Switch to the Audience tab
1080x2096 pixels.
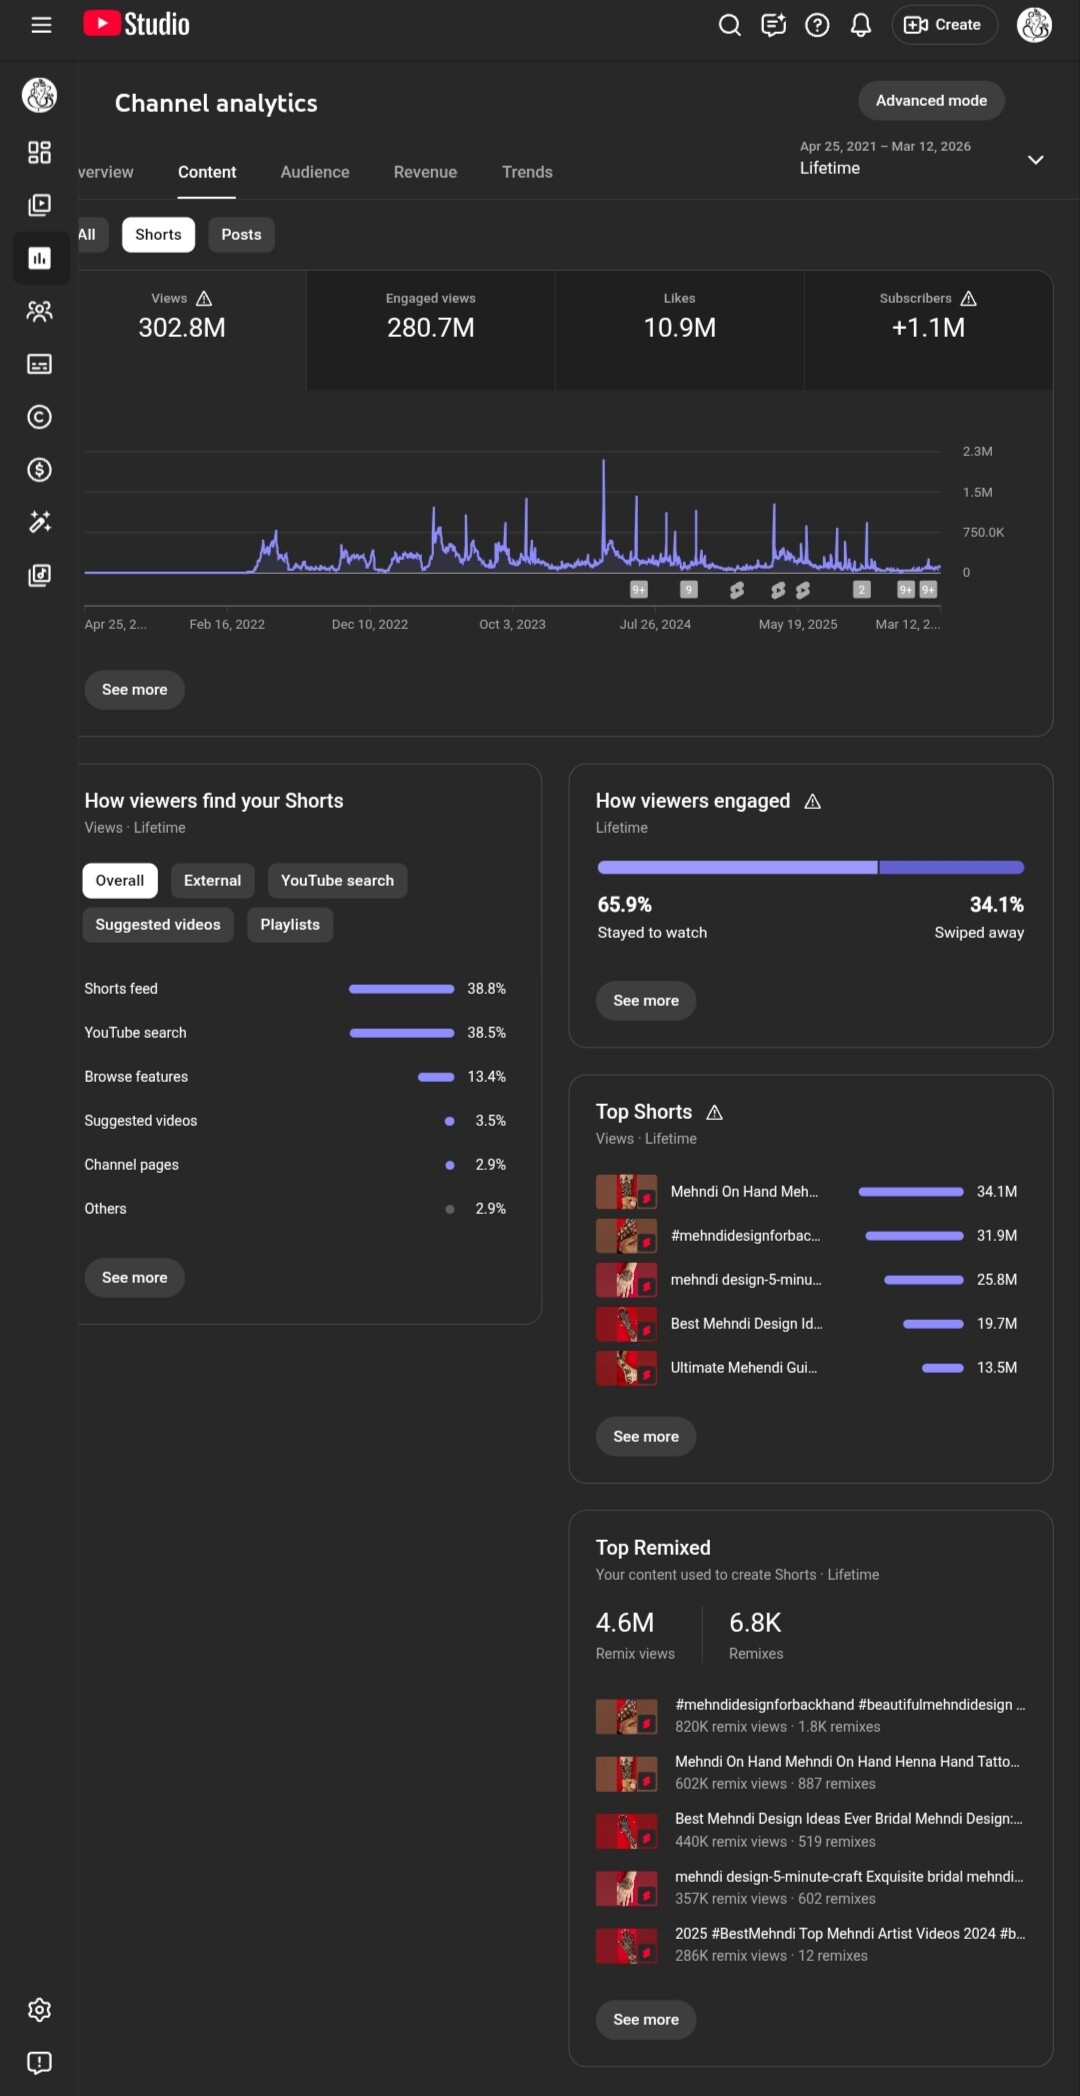(x=315, y=172)
